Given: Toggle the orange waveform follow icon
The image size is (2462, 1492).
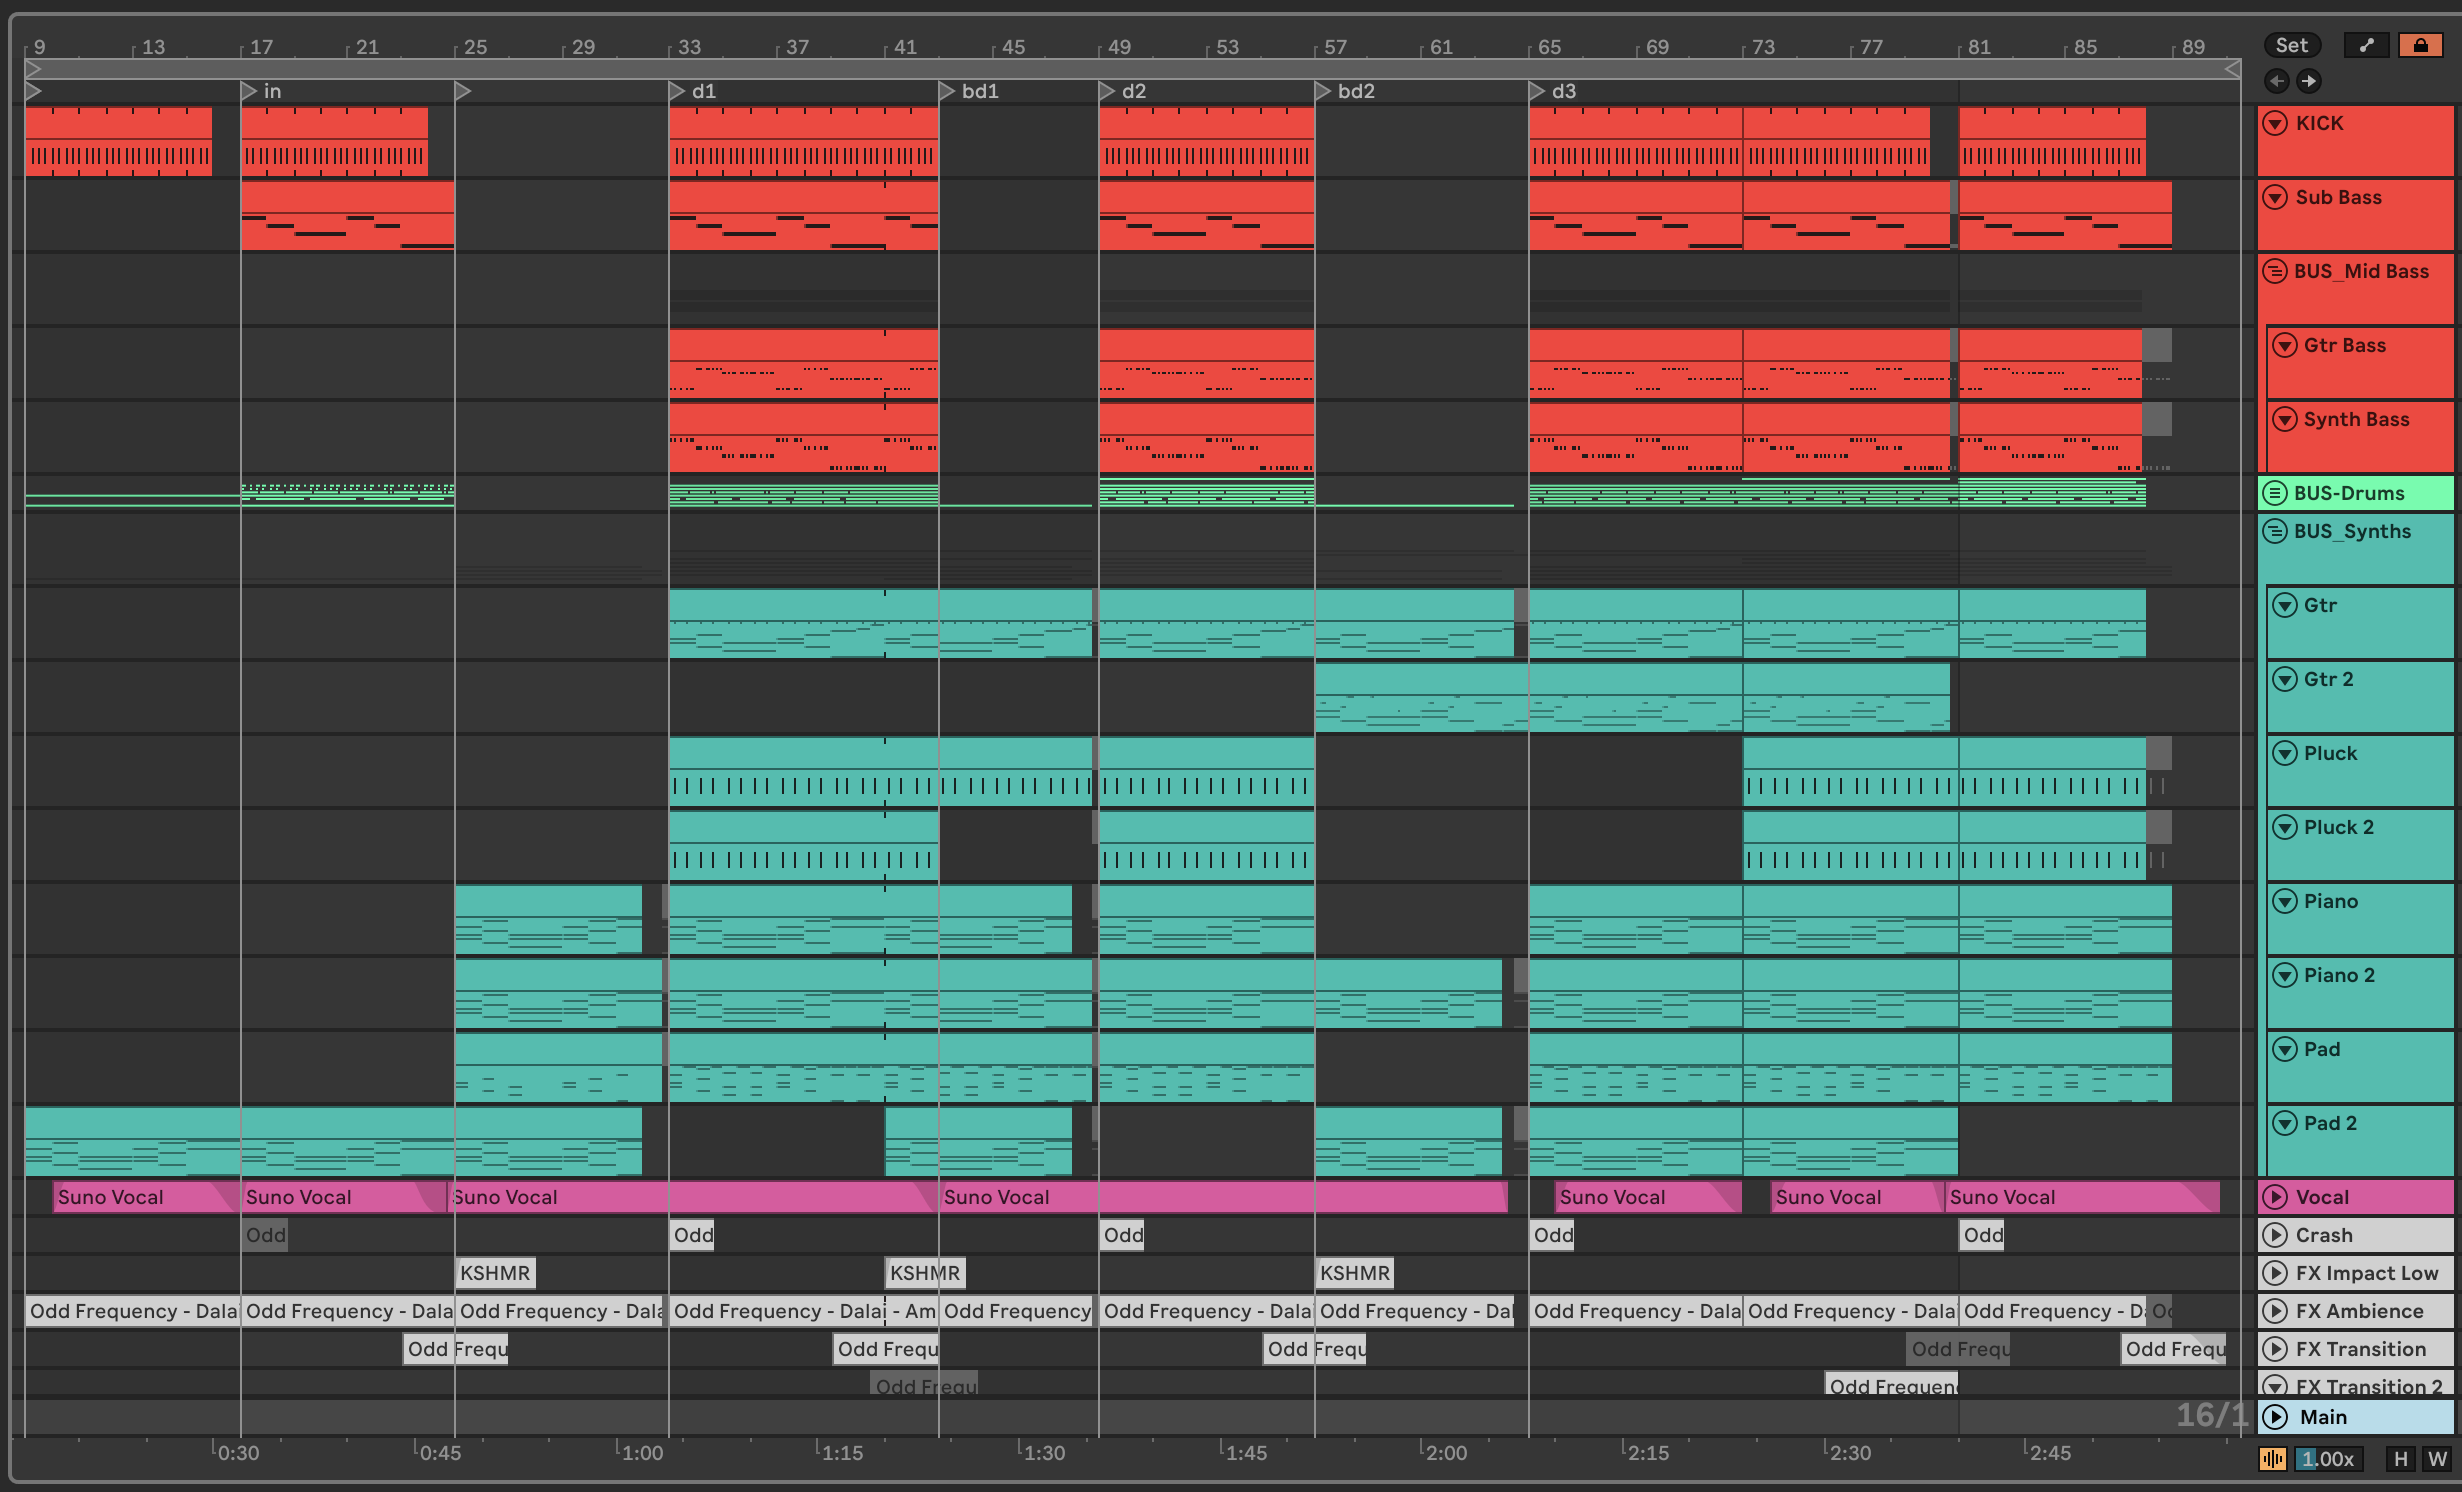Looking at the screenshot, I should 2272,1459.
